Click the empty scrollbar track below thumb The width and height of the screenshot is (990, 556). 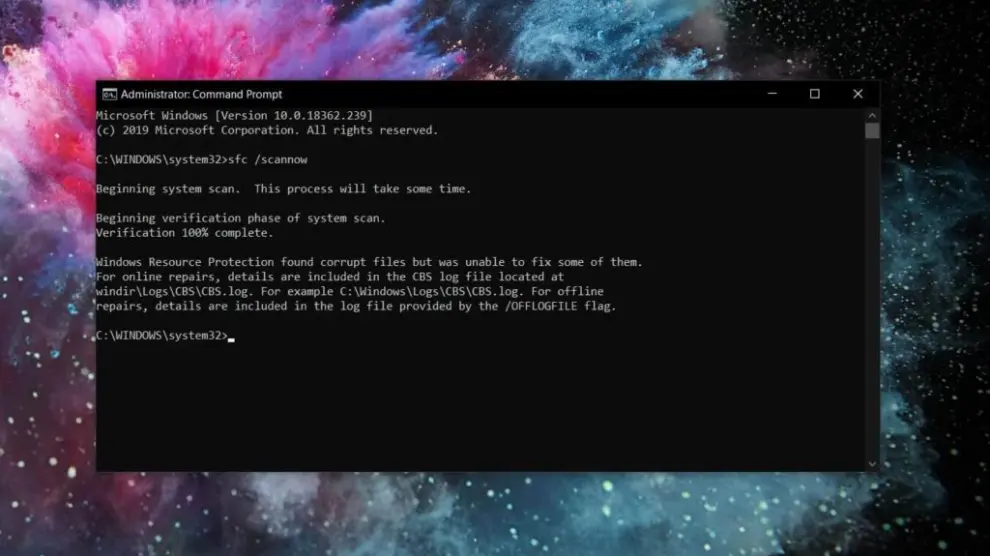[872, 297]
